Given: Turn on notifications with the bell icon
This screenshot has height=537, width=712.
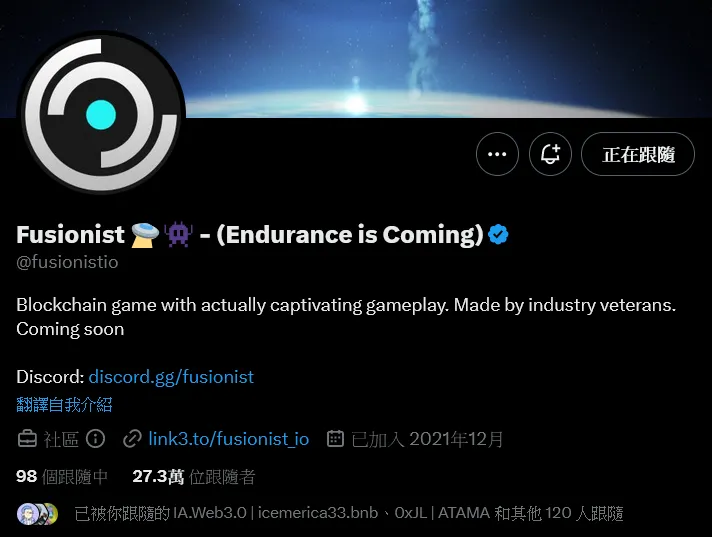Looking at the screenshot, I should (550, 154).
